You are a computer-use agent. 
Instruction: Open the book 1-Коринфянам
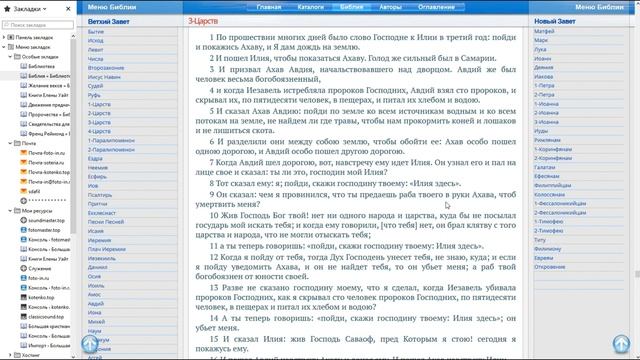click(553, 149)
